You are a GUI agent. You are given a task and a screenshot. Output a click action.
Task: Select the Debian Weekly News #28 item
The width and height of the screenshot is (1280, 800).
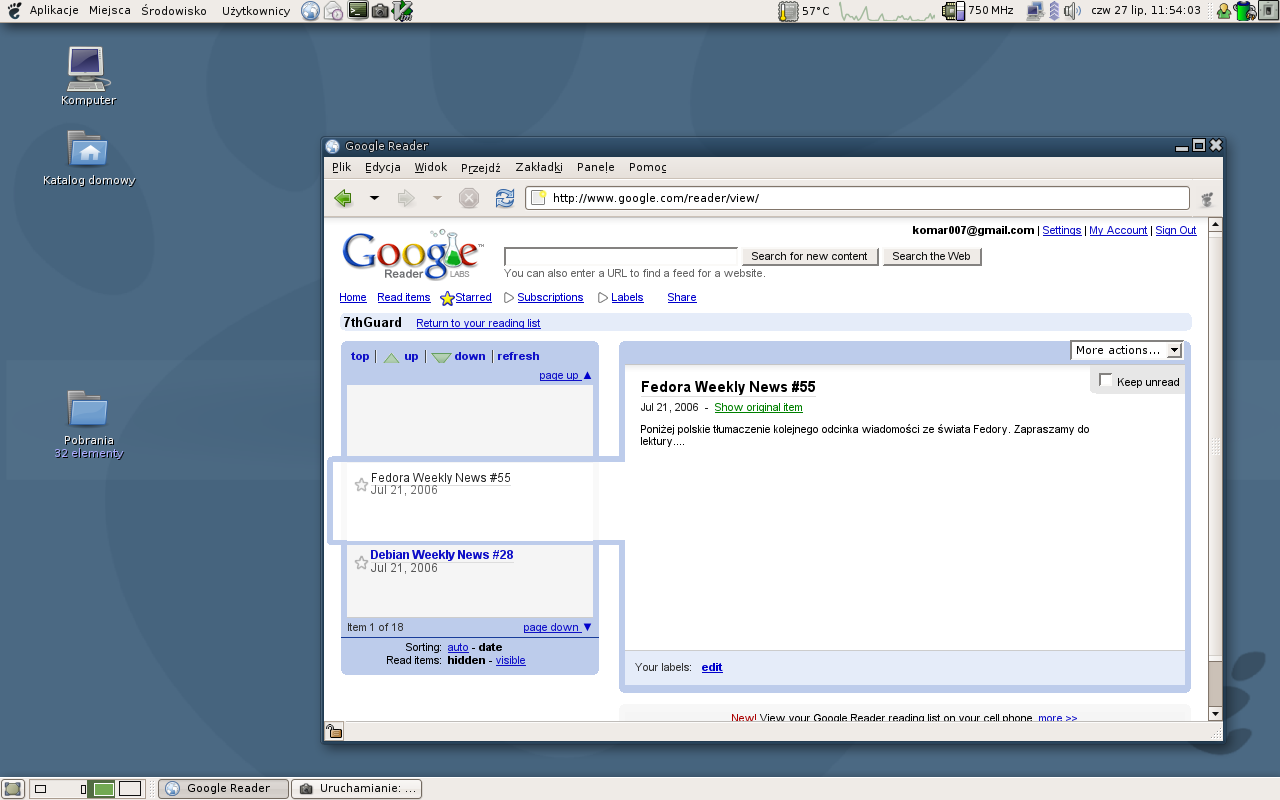pos(441,555)
